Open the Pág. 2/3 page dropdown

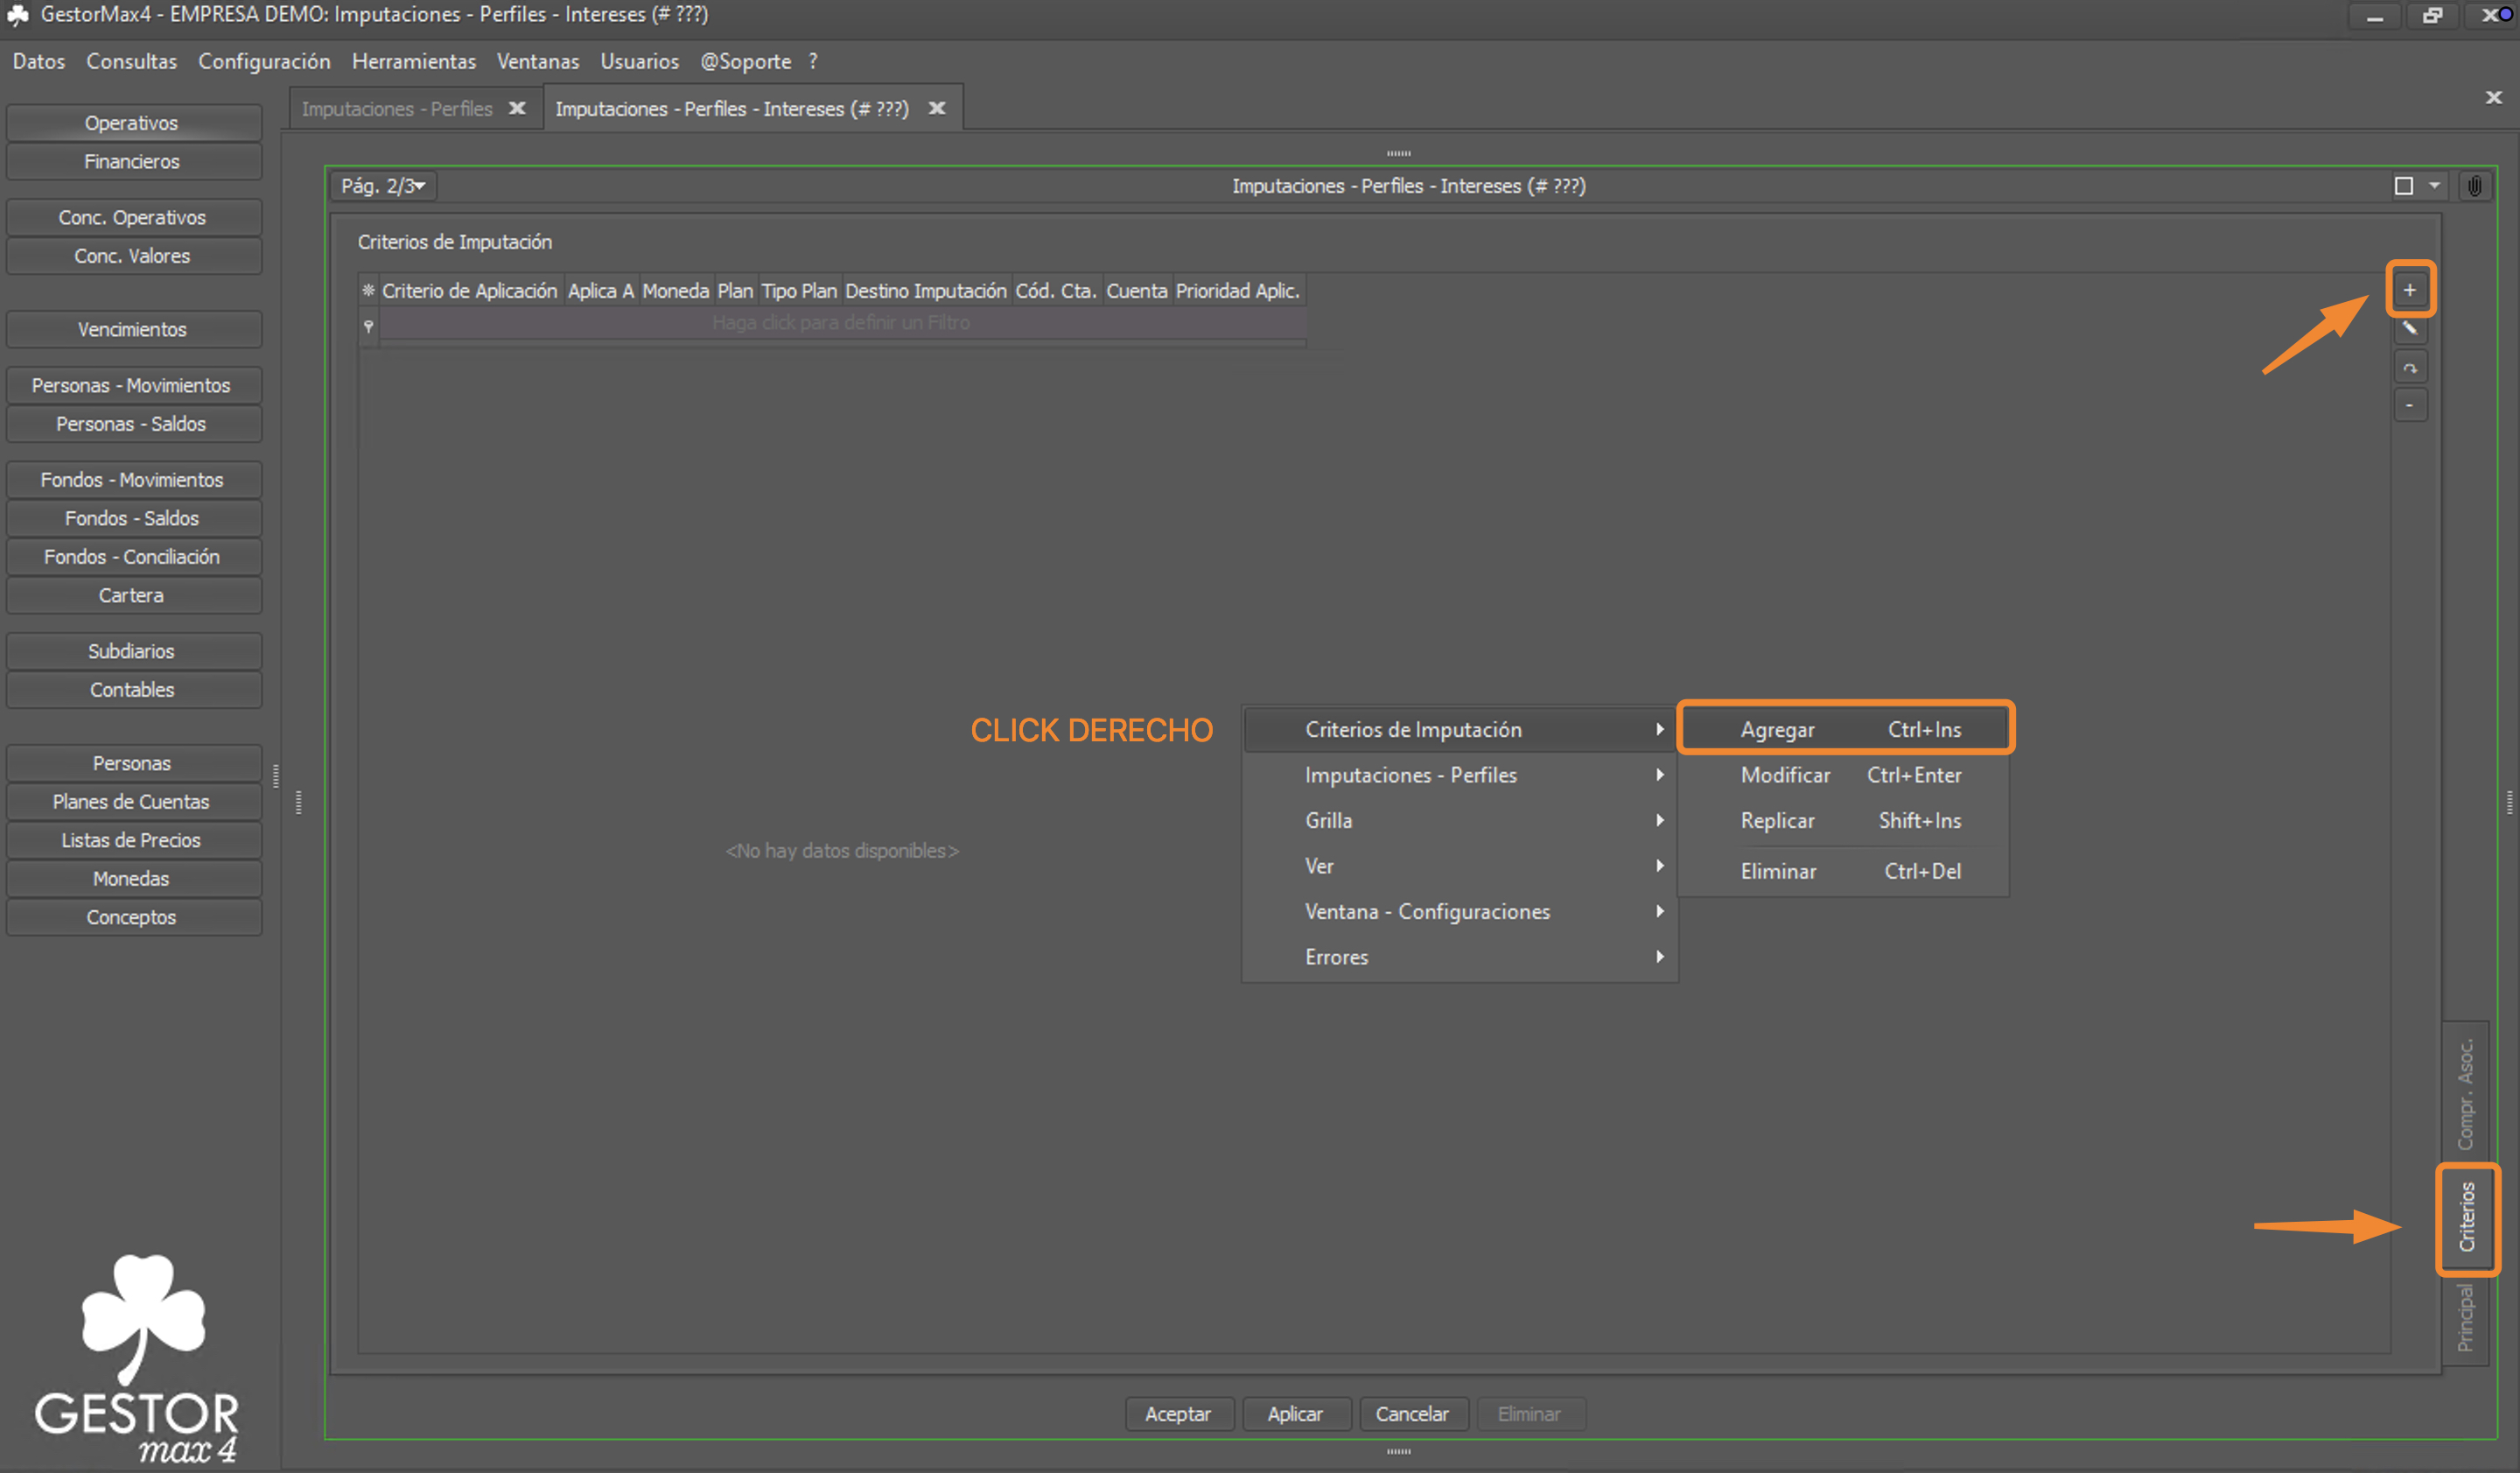click(x=383, y=186)
